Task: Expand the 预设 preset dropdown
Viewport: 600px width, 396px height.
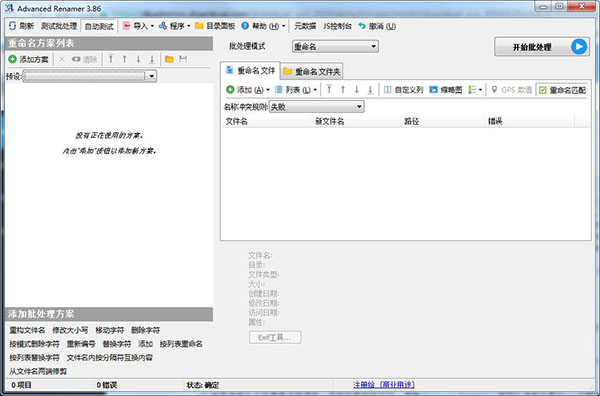Action: coord(152,76)
